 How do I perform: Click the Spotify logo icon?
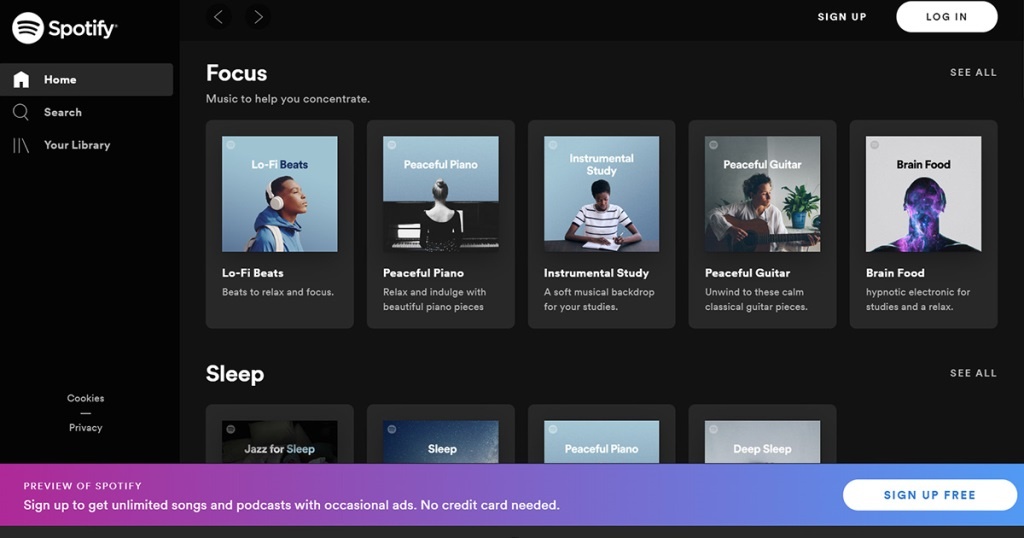(x=27, y=28)
